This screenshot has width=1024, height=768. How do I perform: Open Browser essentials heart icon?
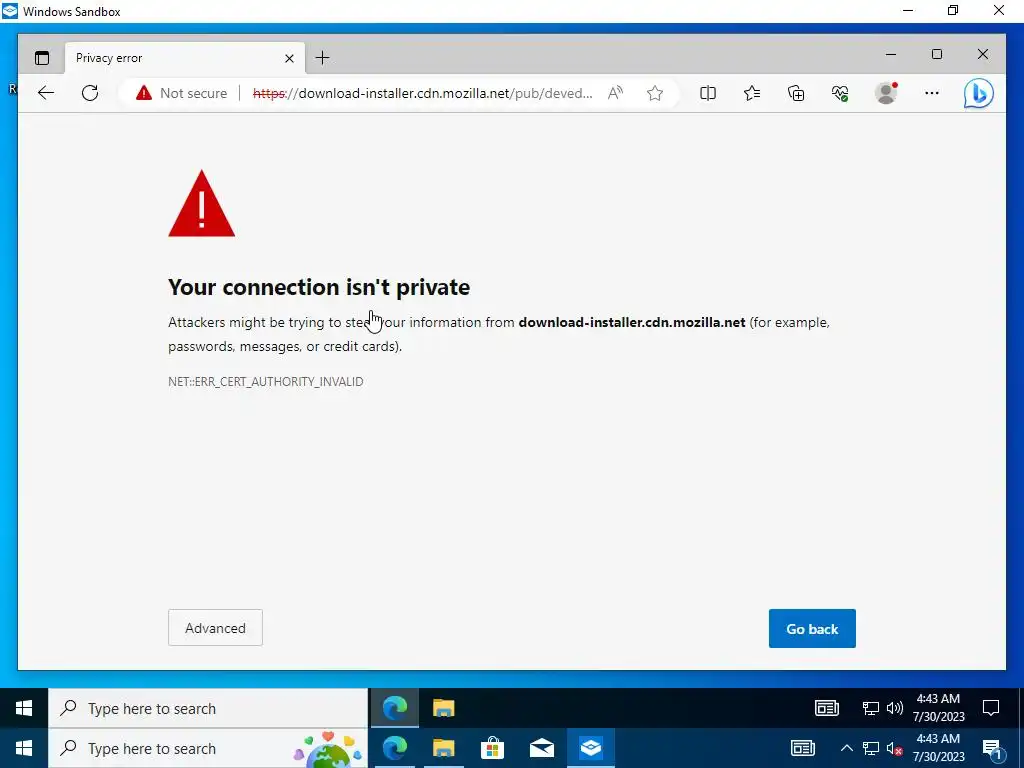click(x=840, y=93)
